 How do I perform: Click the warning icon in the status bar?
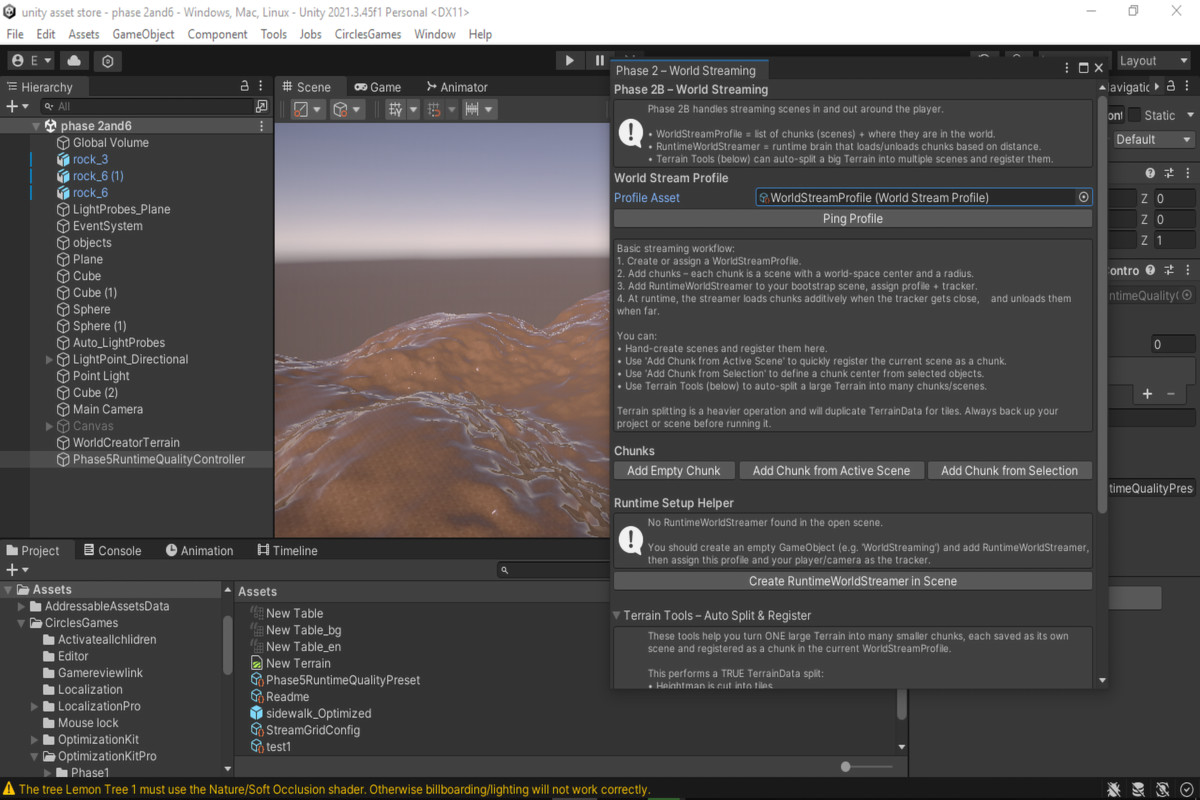(x=9, y=789)
